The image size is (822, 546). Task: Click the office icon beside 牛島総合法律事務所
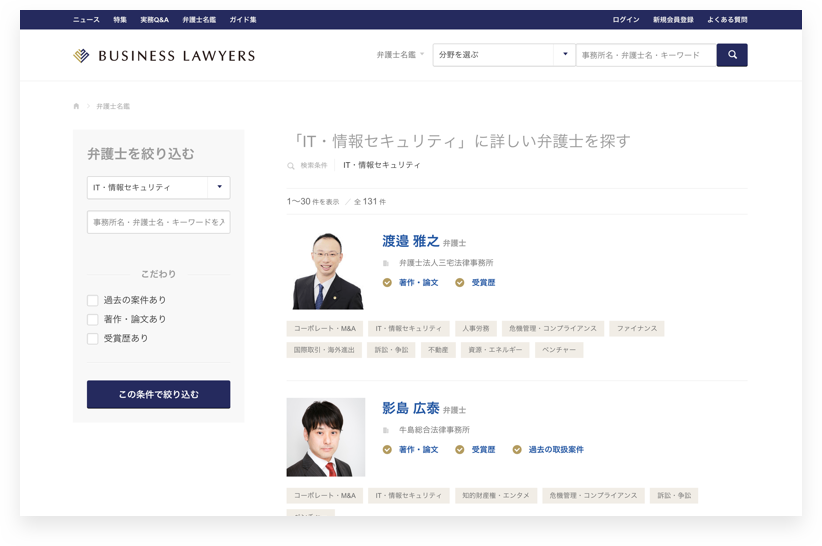click(x=386, y=430)
